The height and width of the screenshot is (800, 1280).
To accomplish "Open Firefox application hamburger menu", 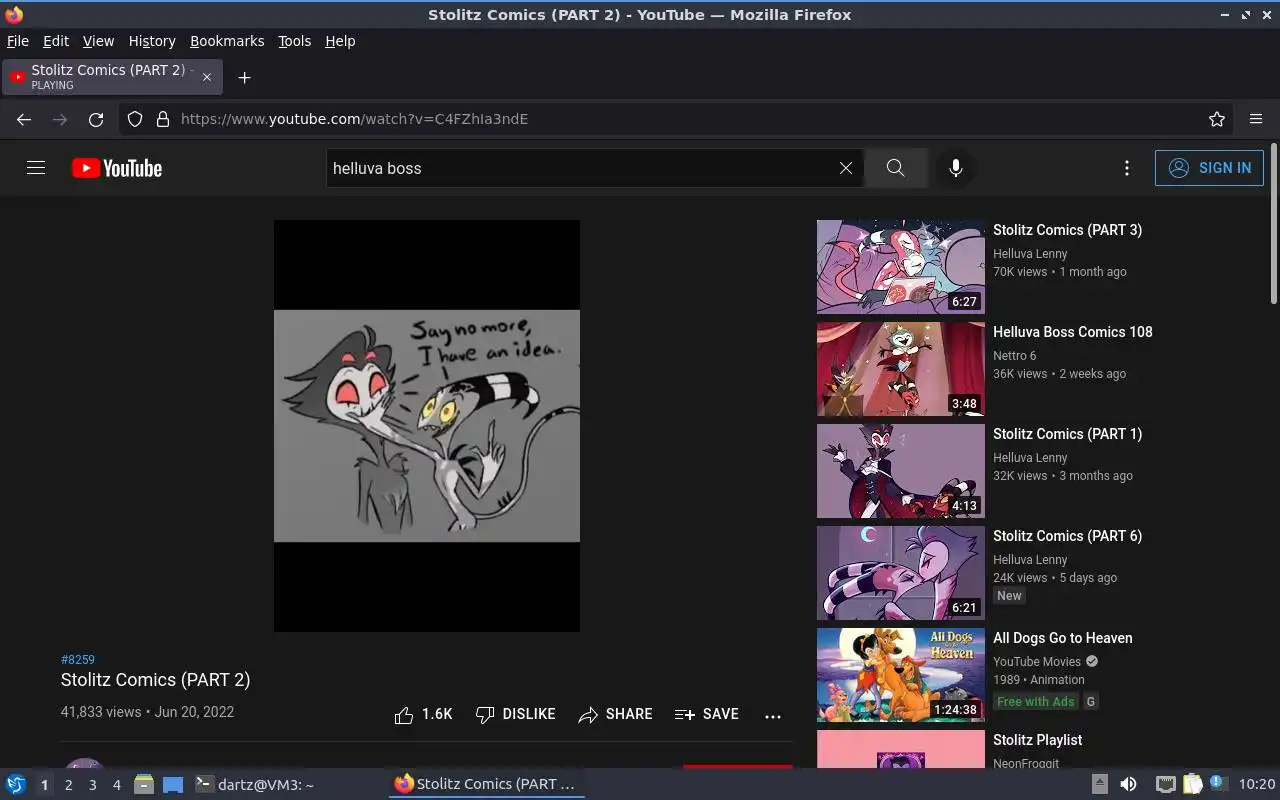I will click(1256, 119).
